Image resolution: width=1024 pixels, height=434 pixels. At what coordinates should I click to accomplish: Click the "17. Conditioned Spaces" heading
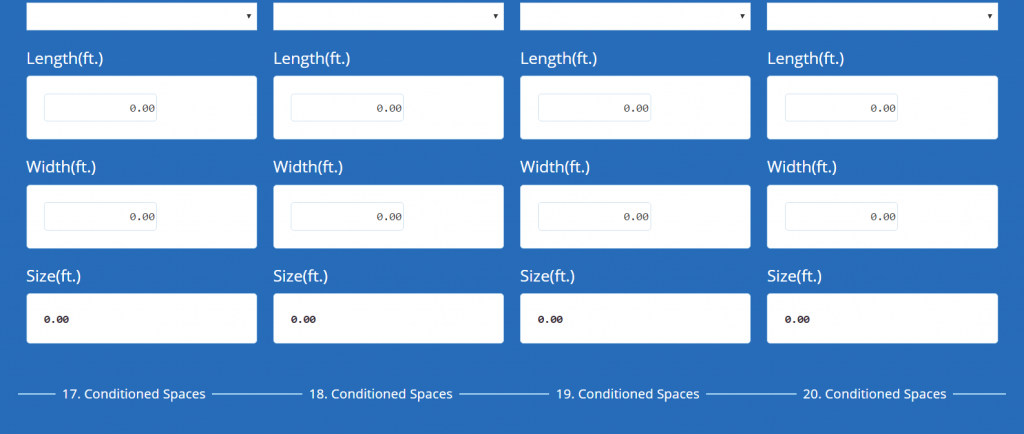(x=134, y=394)
